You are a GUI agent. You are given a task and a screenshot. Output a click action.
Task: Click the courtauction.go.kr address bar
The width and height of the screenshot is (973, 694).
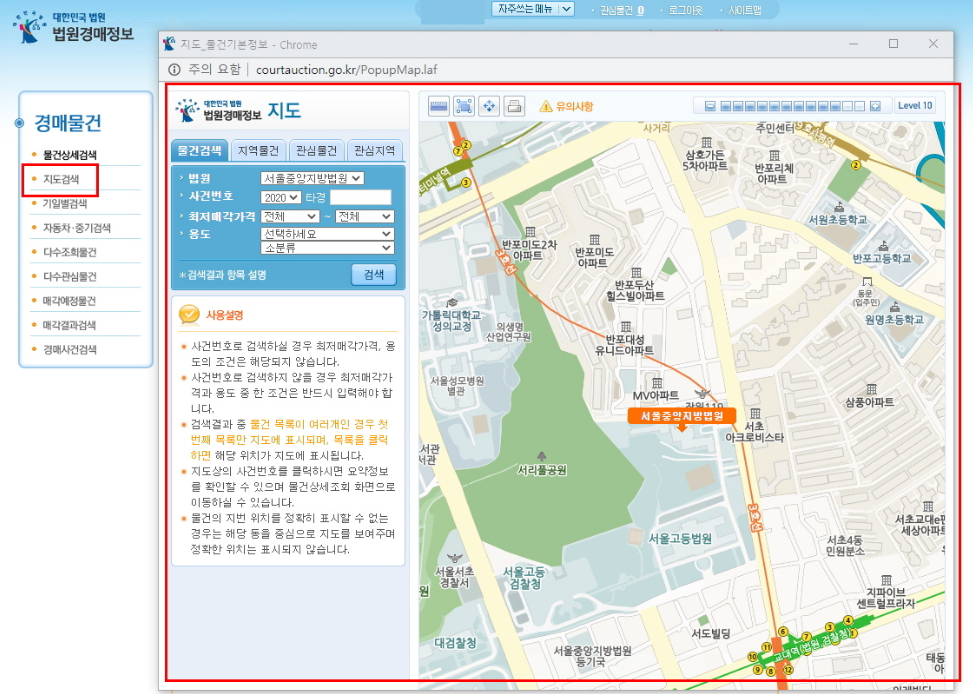point(347,70)
